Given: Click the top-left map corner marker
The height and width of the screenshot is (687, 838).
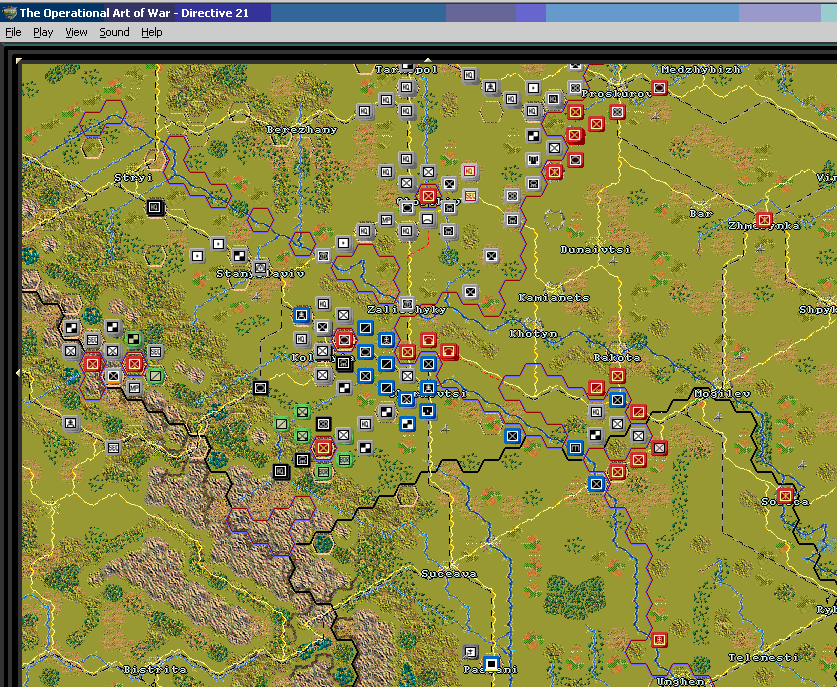Looking at the screenshot, I should click(19, 60).
